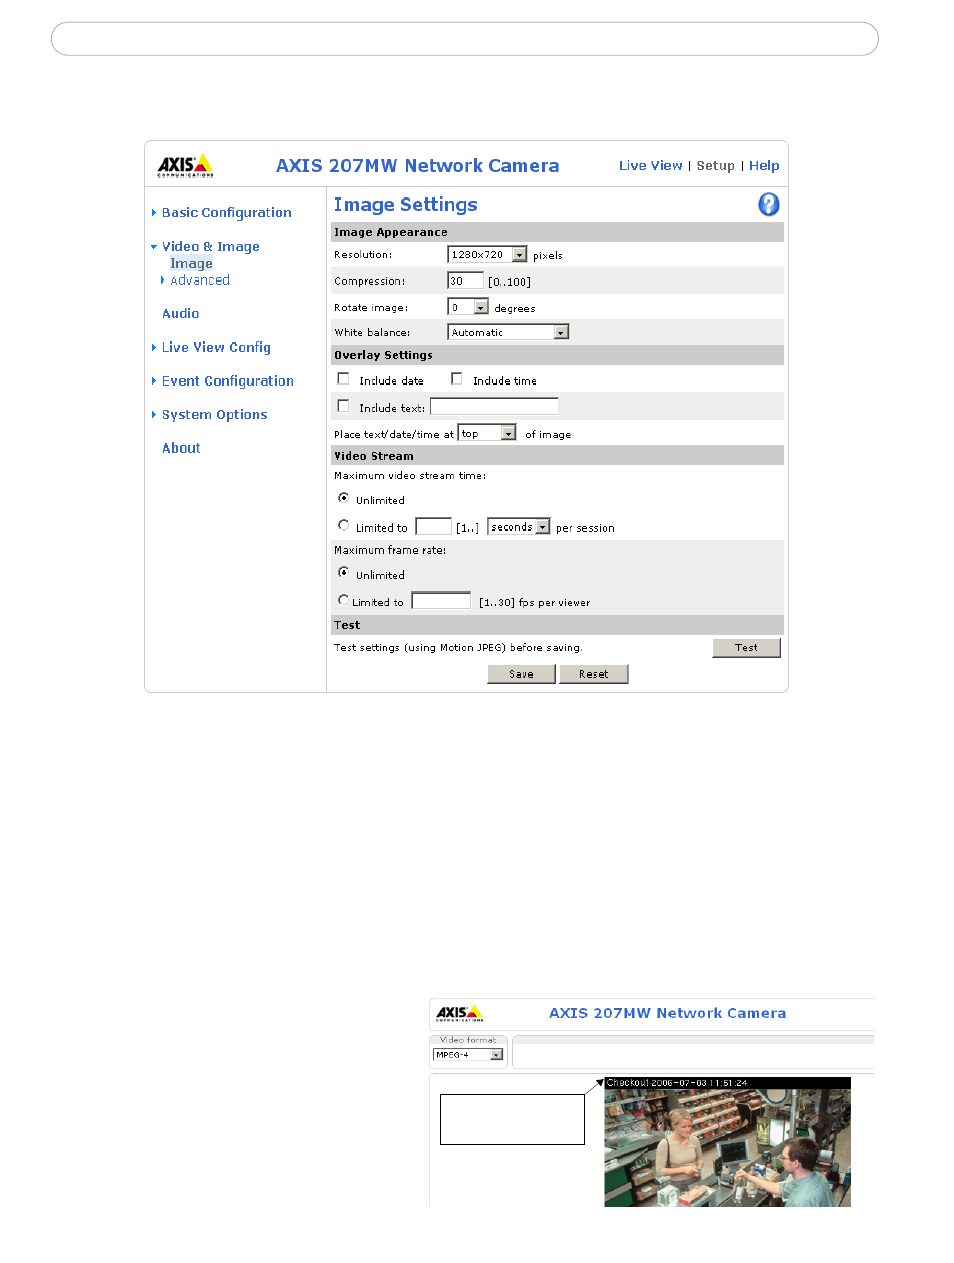Go to Live View link
Image resolution: width=954 pixels, height=1263 pixels.
pyautogui.click(x=650, y=166)
